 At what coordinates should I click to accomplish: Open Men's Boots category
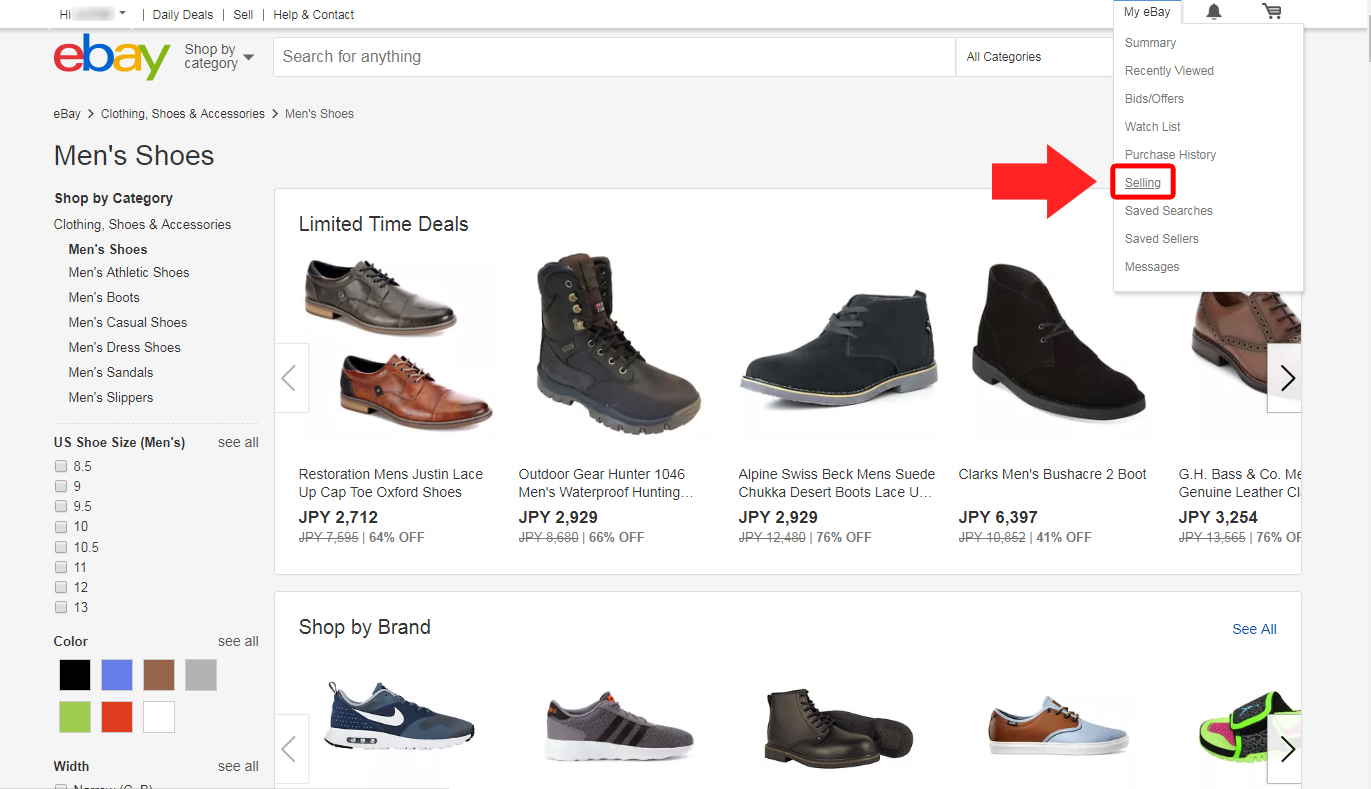click(104, 297)
